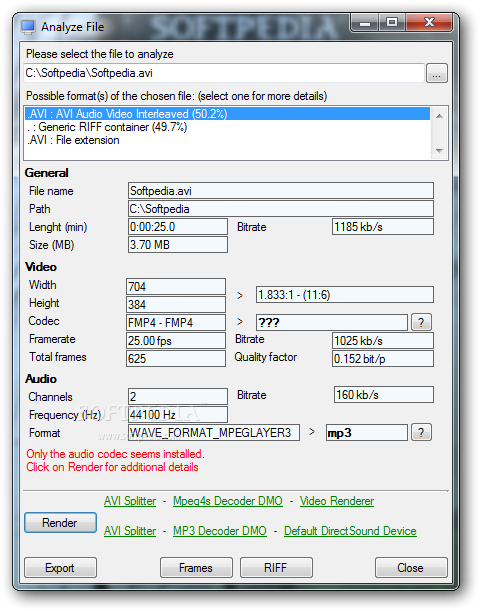The width and height of the screenshot is (480, 611).
Task: Open the MP3 Decoder DMO link
Action: [220, 531]
